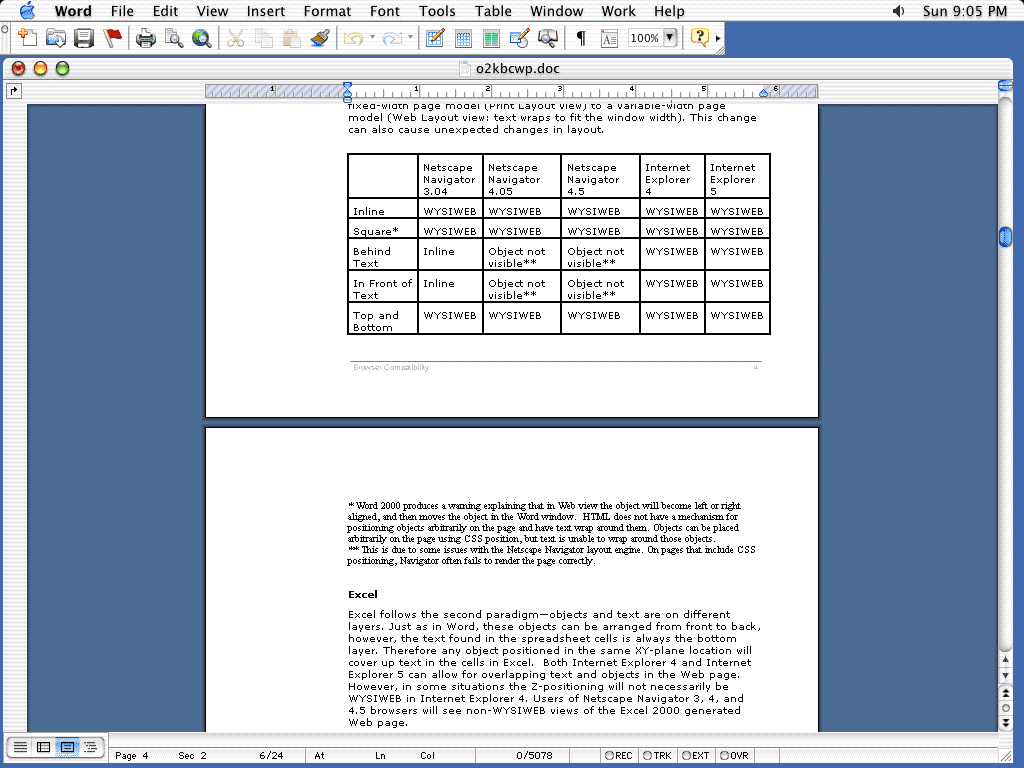Cut the selection with scissors icon
Screen dimensions: 1024x768
pos(235,38)
